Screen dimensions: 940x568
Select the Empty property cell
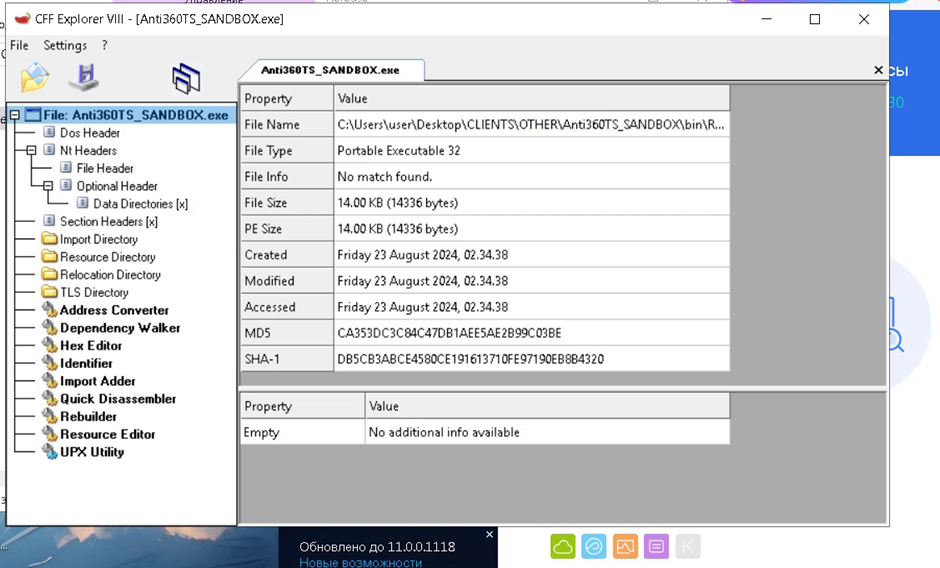tap(302, 432)
